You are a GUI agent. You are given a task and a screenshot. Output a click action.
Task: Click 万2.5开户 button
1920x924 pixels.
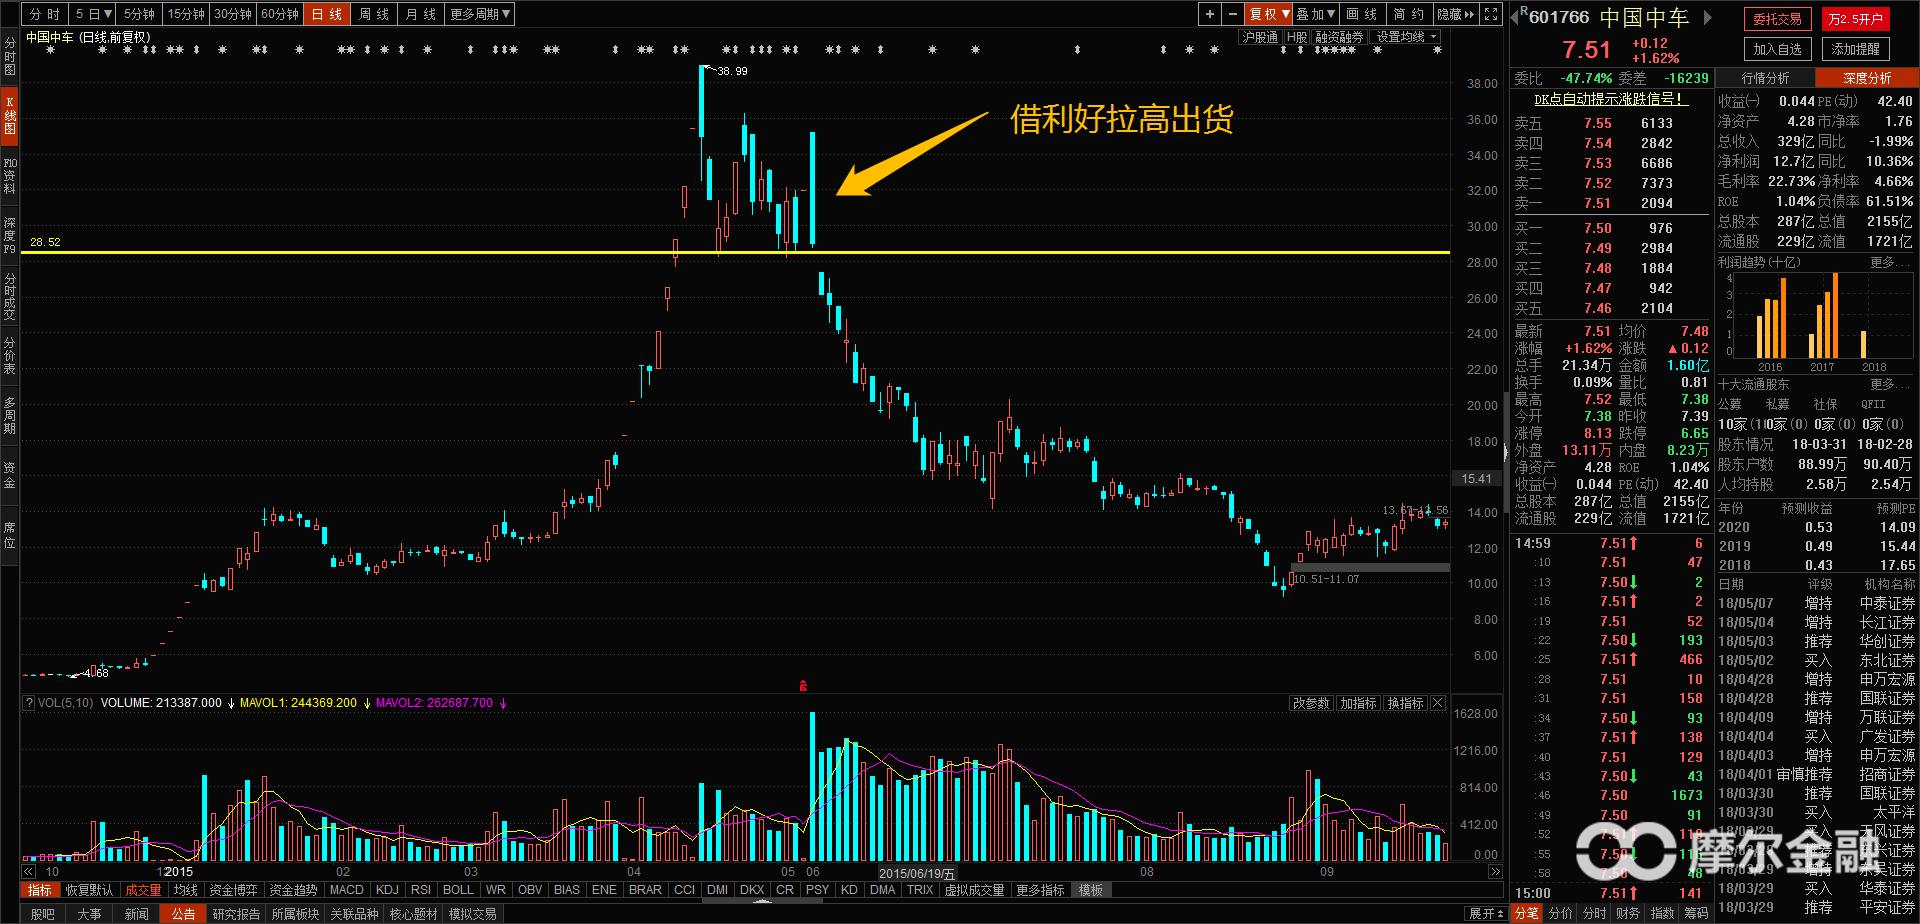click(x=1855, y=19)
